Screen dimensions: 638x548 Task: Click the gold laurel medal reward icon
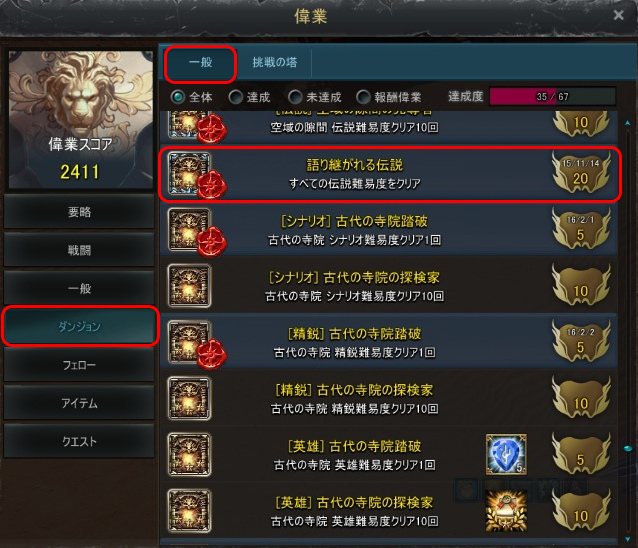506,511
